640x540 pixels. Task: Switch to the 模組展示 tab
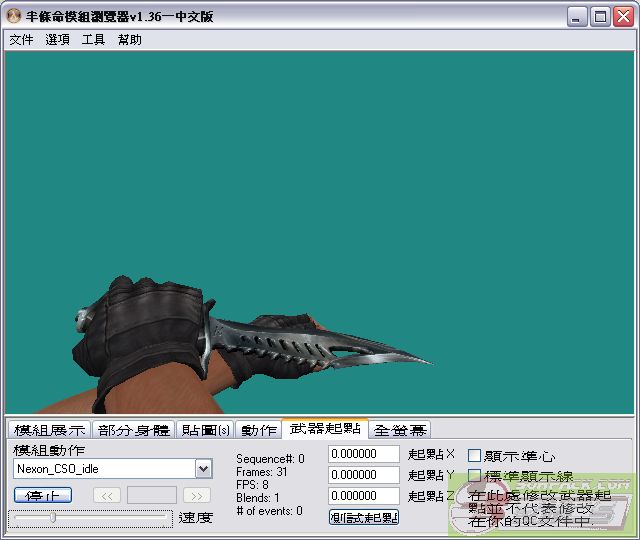pyautogui.click(x=50, y=430)
